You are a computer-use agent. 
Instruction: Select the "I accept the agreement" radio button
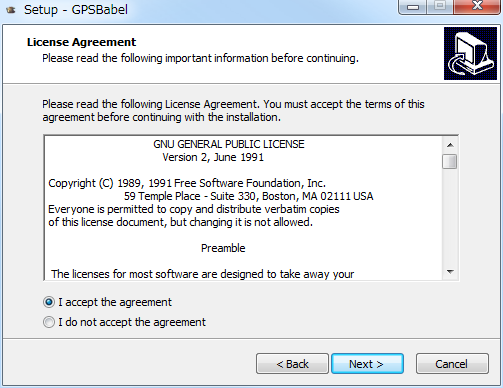pos(49,302)
